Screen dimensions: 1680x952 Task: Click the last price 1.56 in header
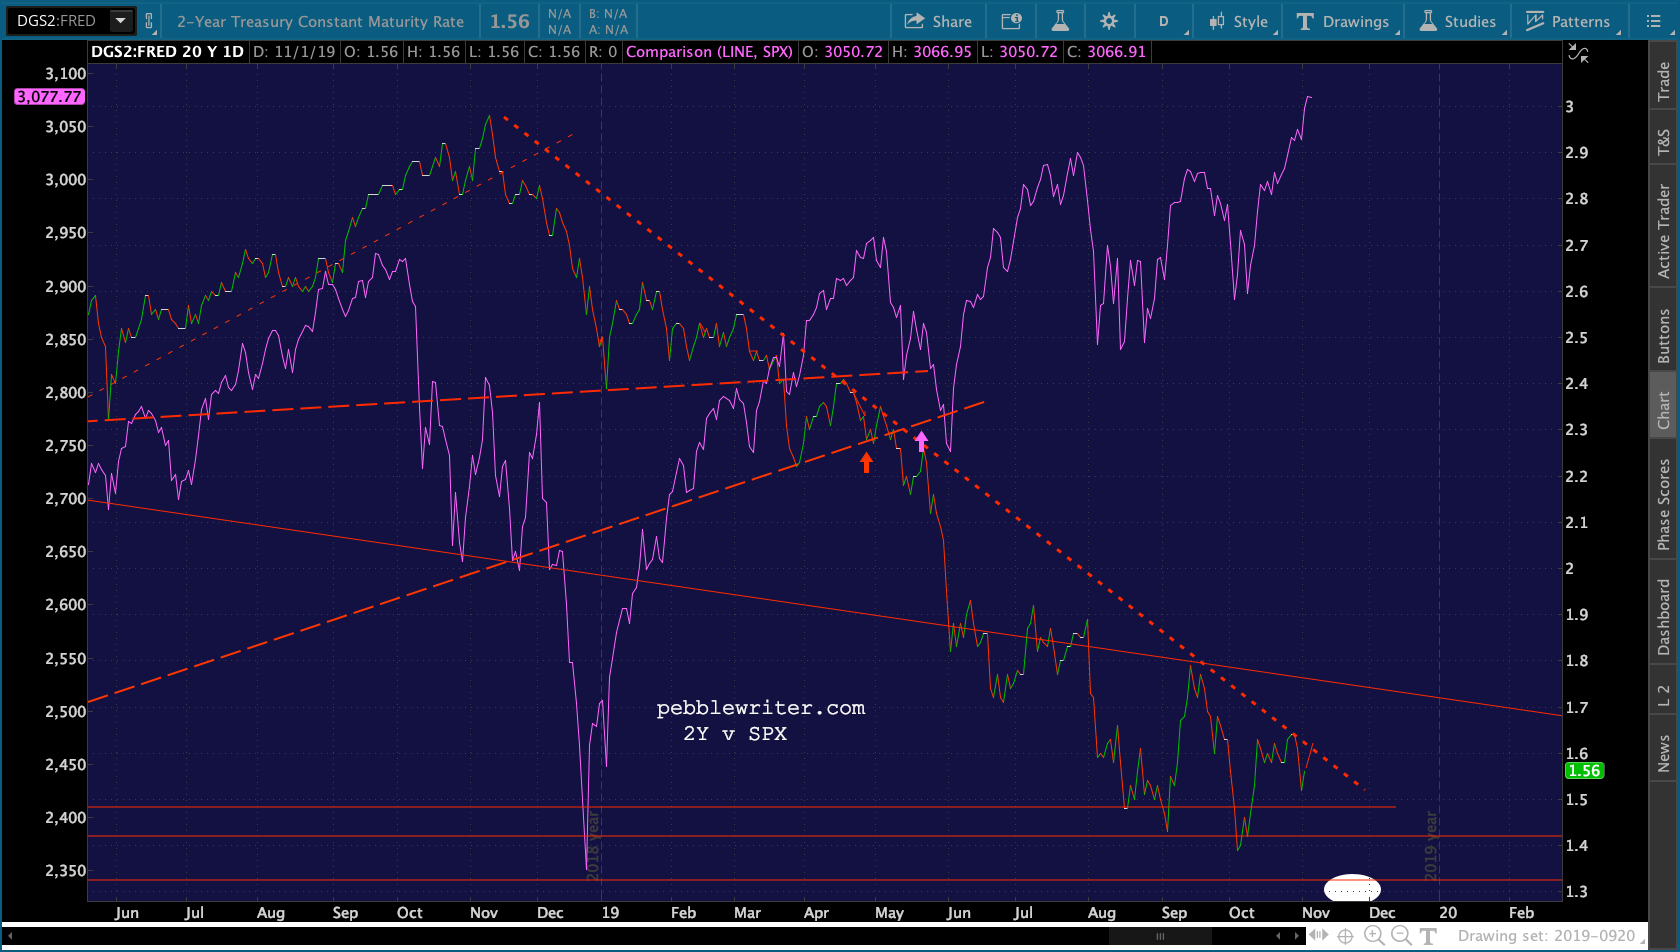tap(510, 21)
